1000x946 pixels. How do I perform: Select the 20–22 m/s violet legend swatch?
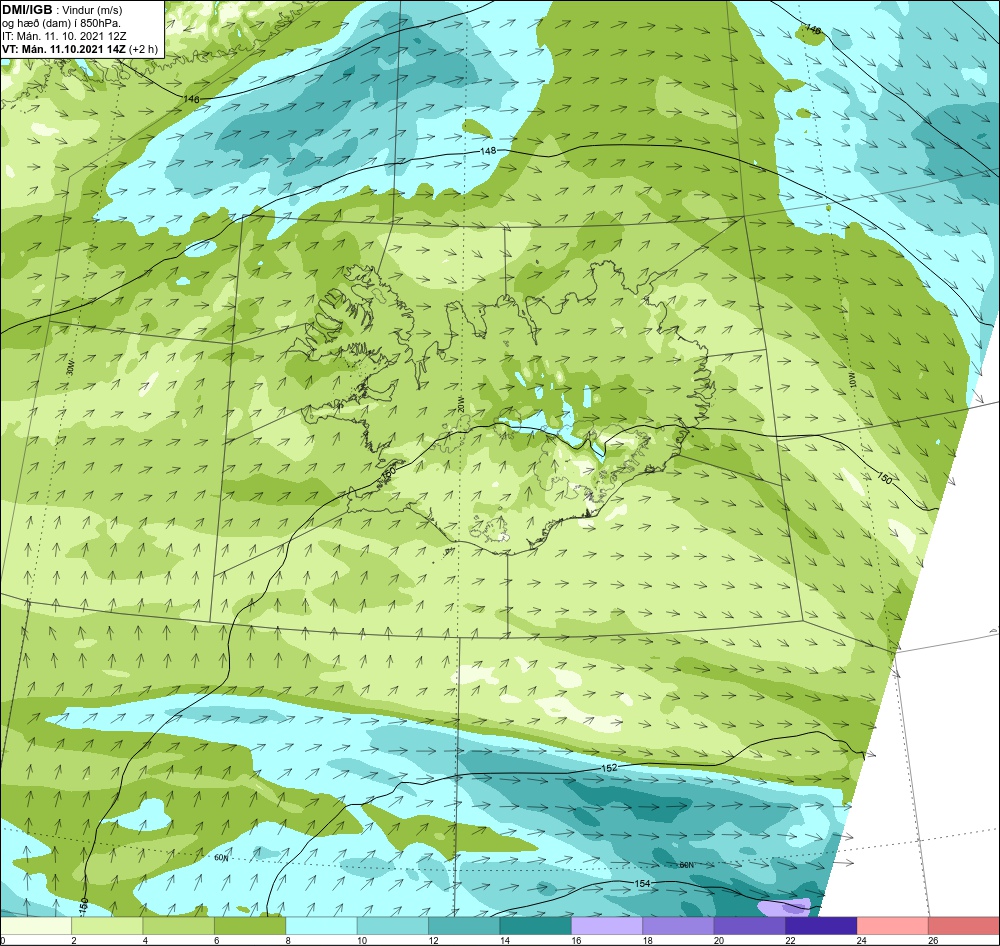(x=750, y=926)
